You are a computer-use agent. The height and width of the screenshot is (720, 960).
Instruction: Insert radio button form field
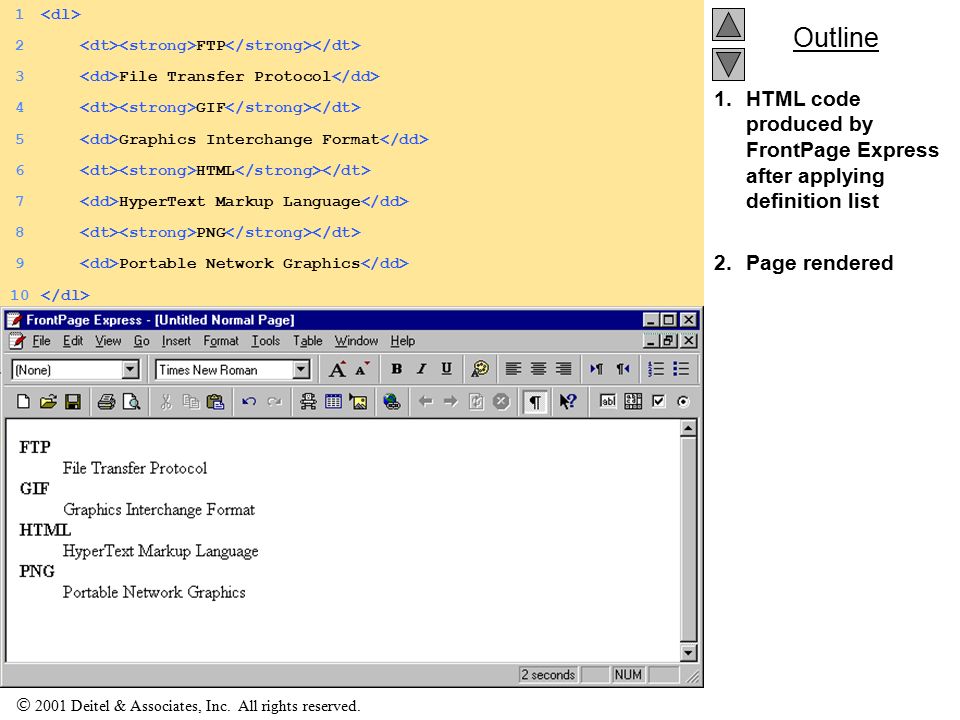point(683,402)
